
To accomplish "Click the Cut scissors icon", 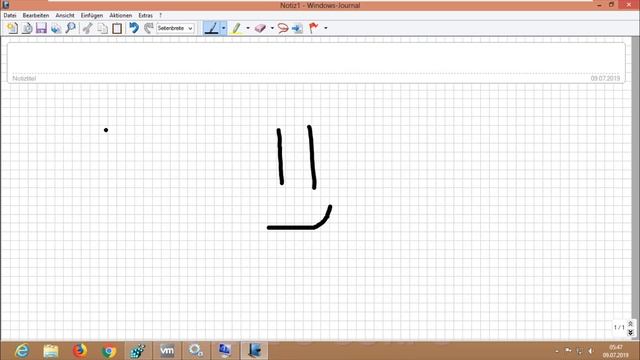I will [x=87, y=28].
